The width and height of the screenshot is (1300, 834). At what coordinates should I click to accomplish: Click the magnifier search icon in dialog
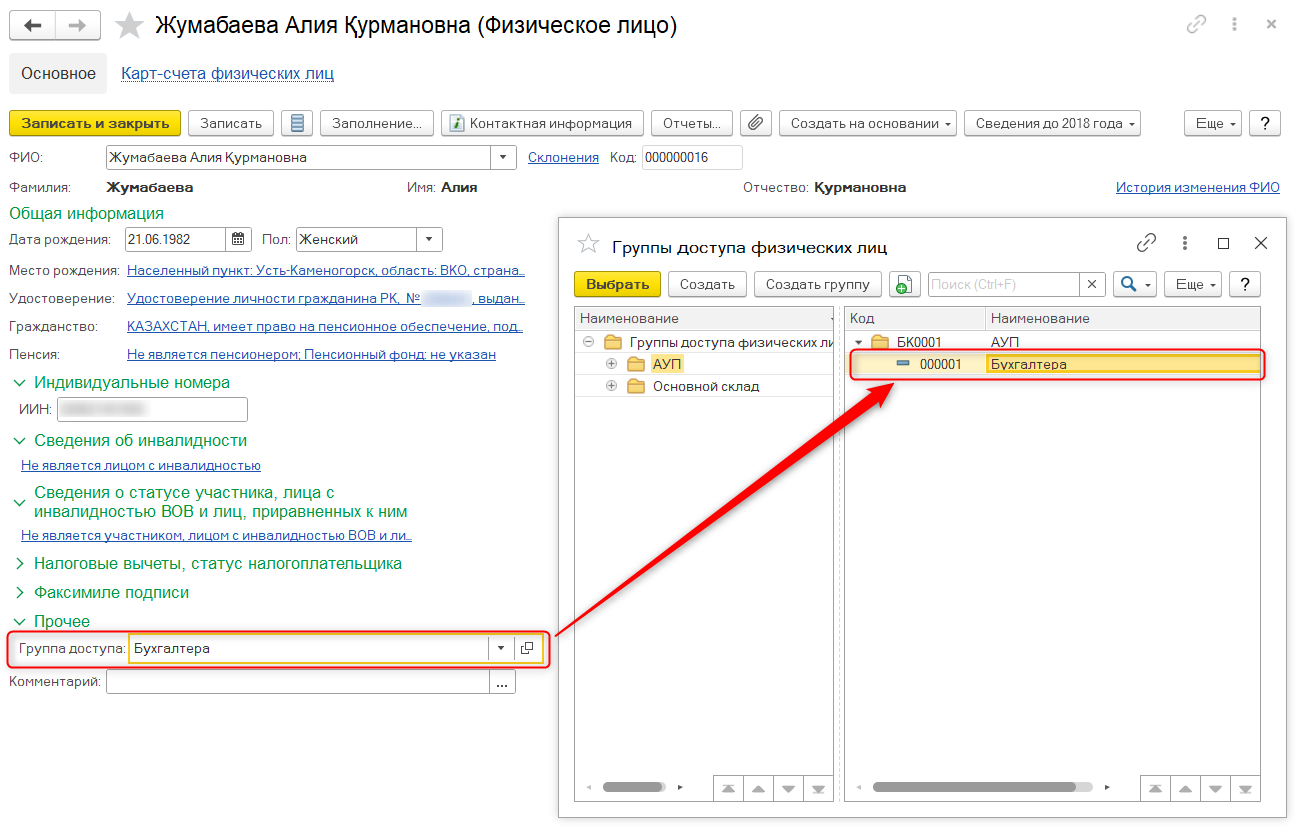[x=1128, y=284]
